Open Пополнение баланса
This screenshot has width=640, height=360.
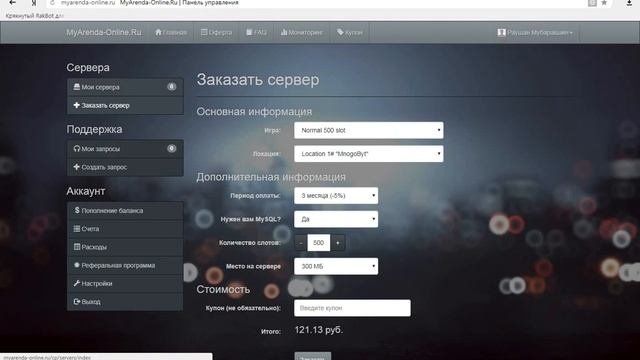(x=125, y=211)
